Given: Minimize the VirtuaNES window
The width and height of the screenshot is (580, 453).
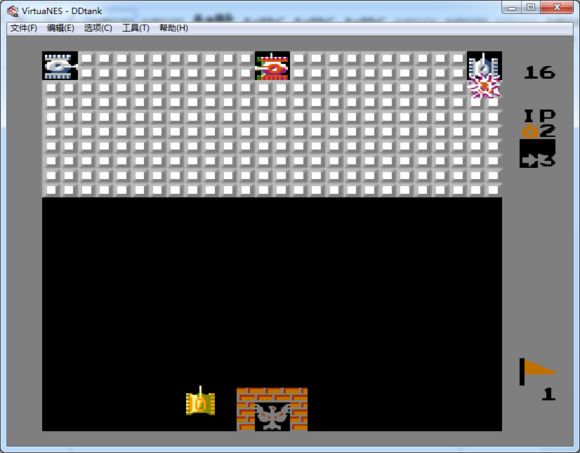Looking at the screenshot, I should click(x=512, y=7).
